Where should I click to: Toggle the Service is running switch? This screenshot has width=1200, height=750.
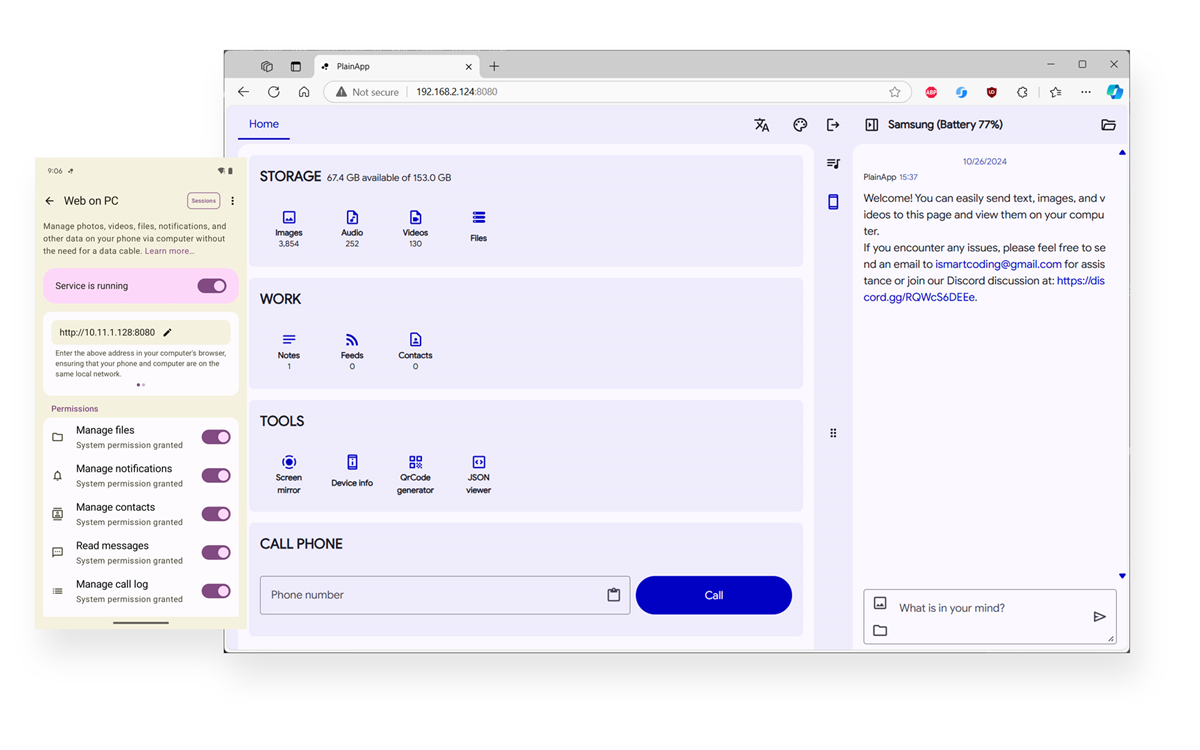click(212, 286)
